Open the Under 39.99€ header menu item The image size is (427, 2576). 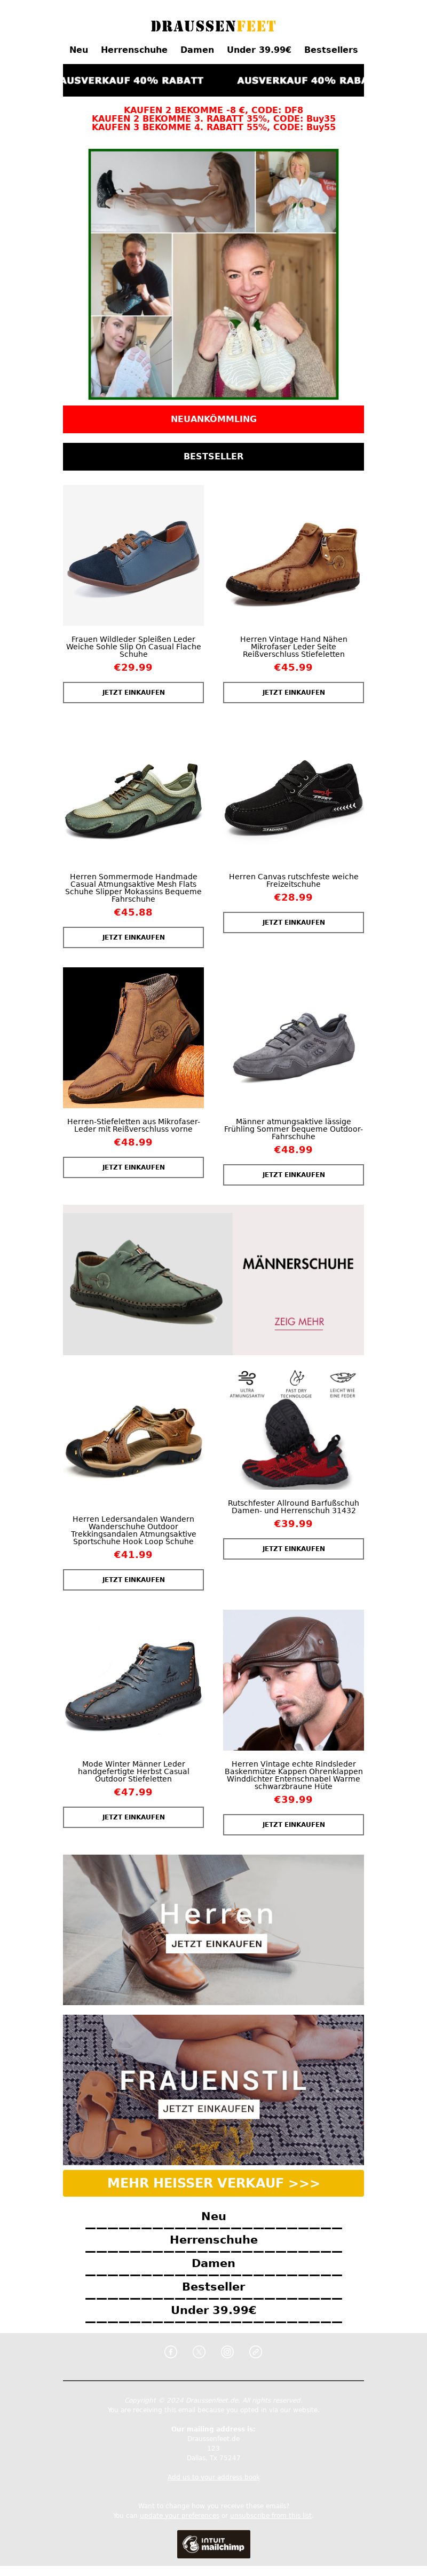[x=259, y=49]
